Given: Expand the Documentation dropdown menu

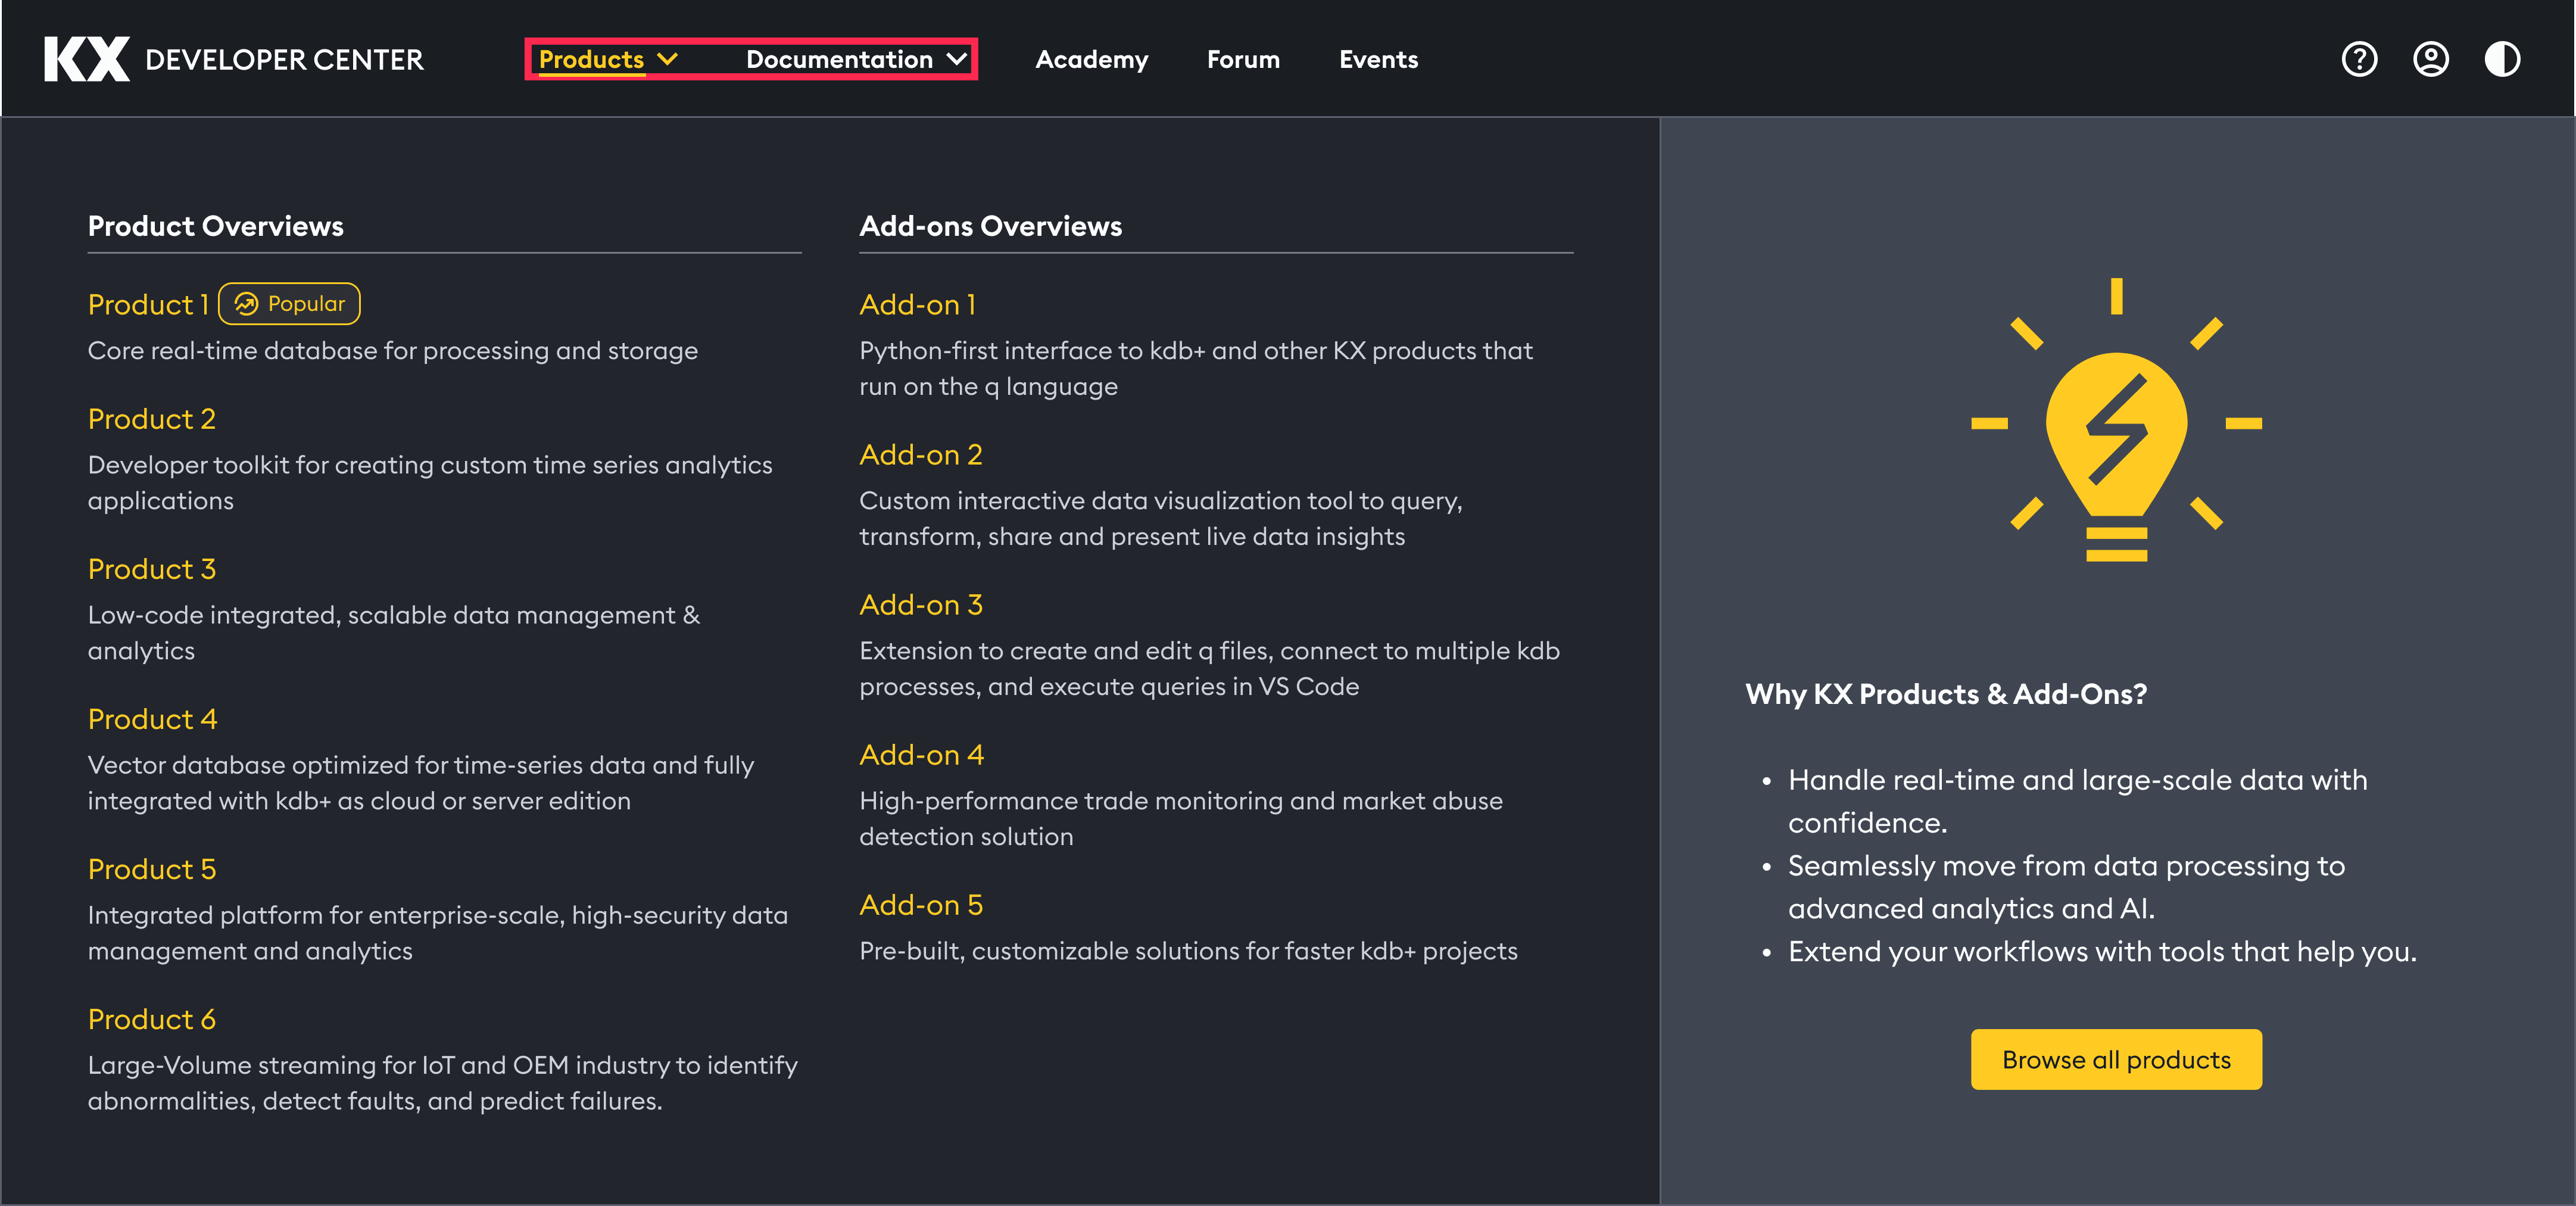Looking at the screenshot, I should [x=839, y=59].
